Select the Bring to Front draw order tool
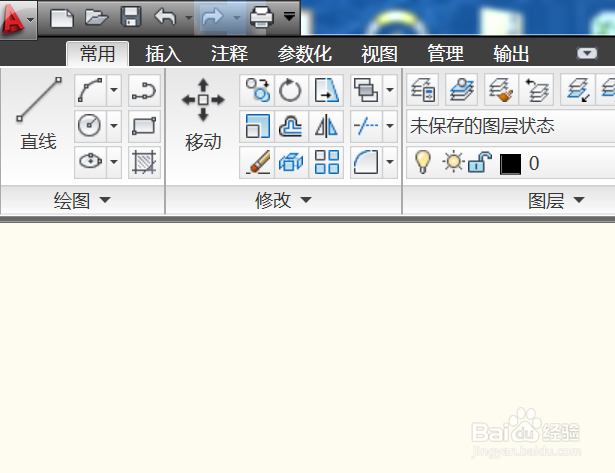This screenshot has height=473, width=615. [366, 90]
